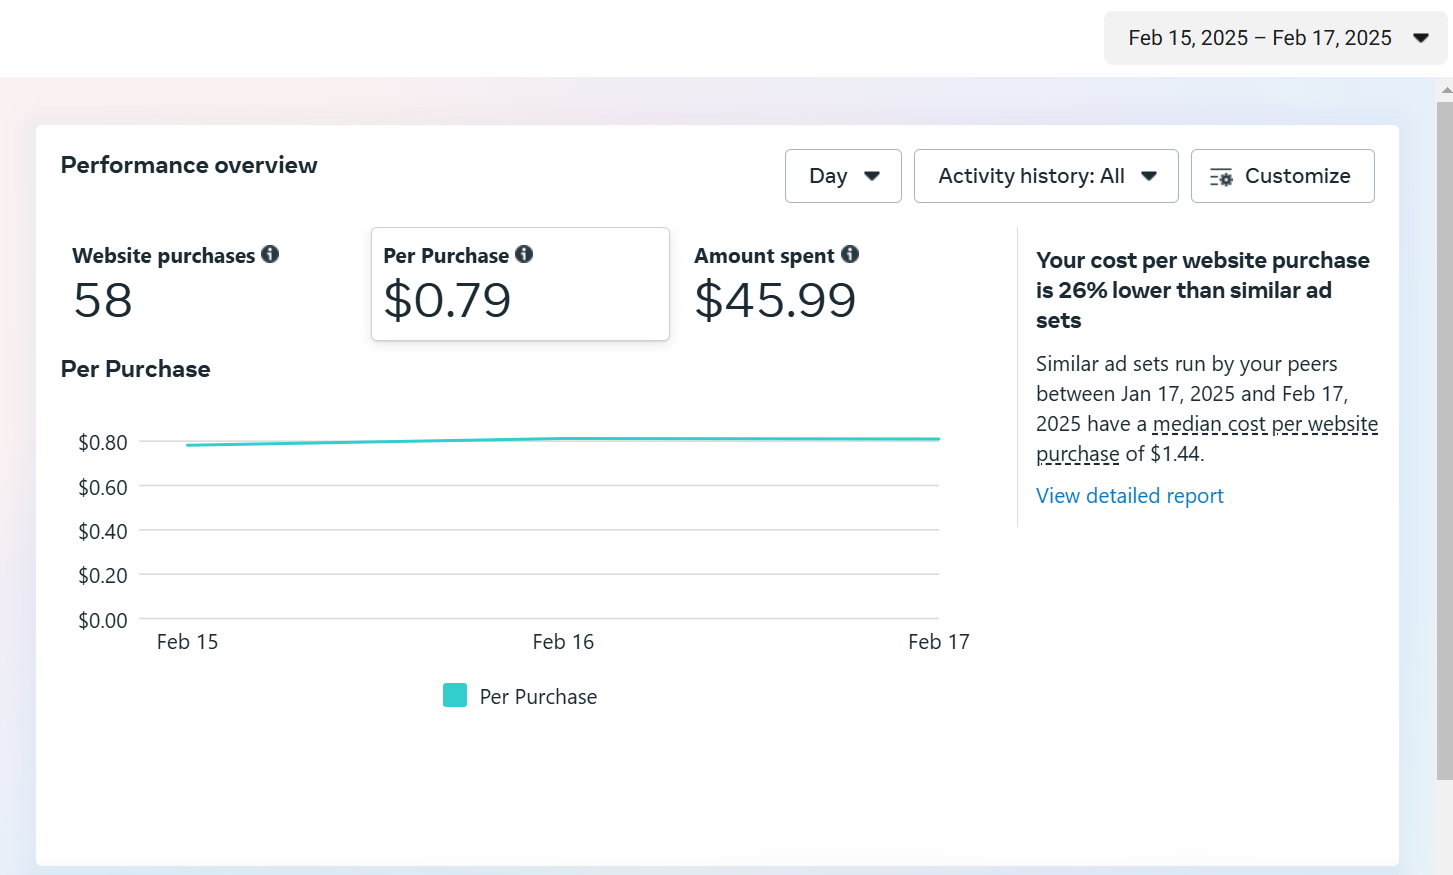This screenshot has height=875, width=1453.
Task: Click the chart line start above Feb 15
Action: click(x=188, y=445)
